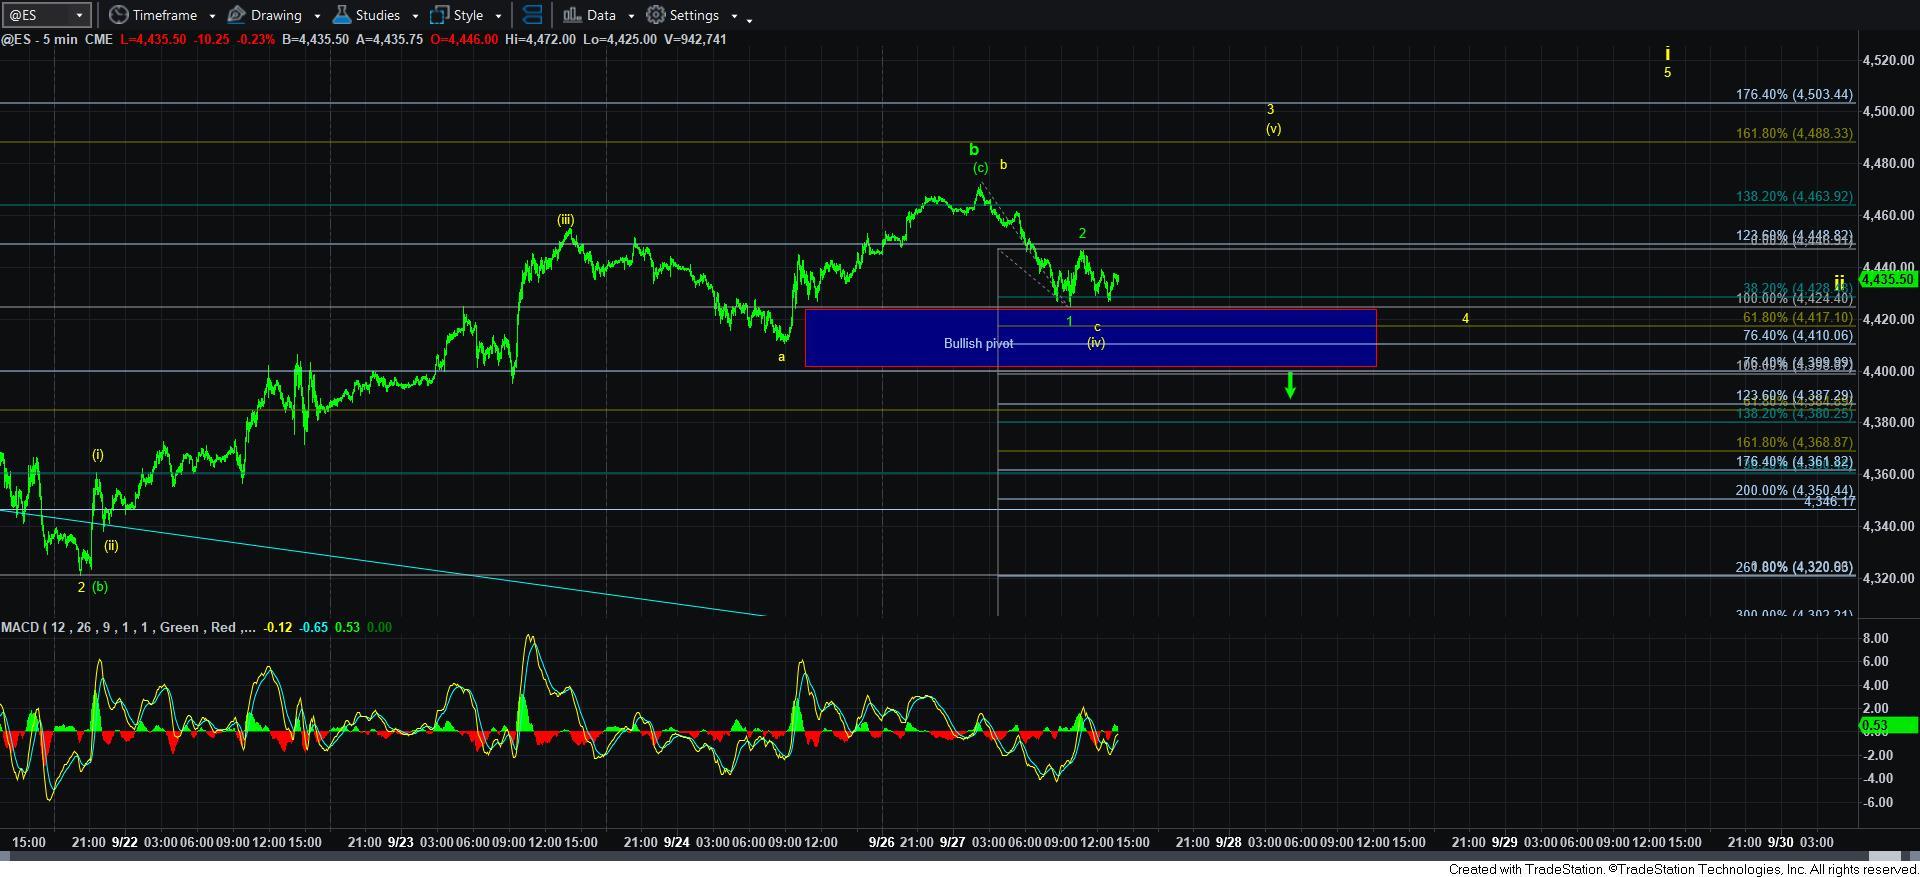Viewport: 1920px width, 877px height.
Task: Click the Settings gear icon
Action: [x=655, y=15]
